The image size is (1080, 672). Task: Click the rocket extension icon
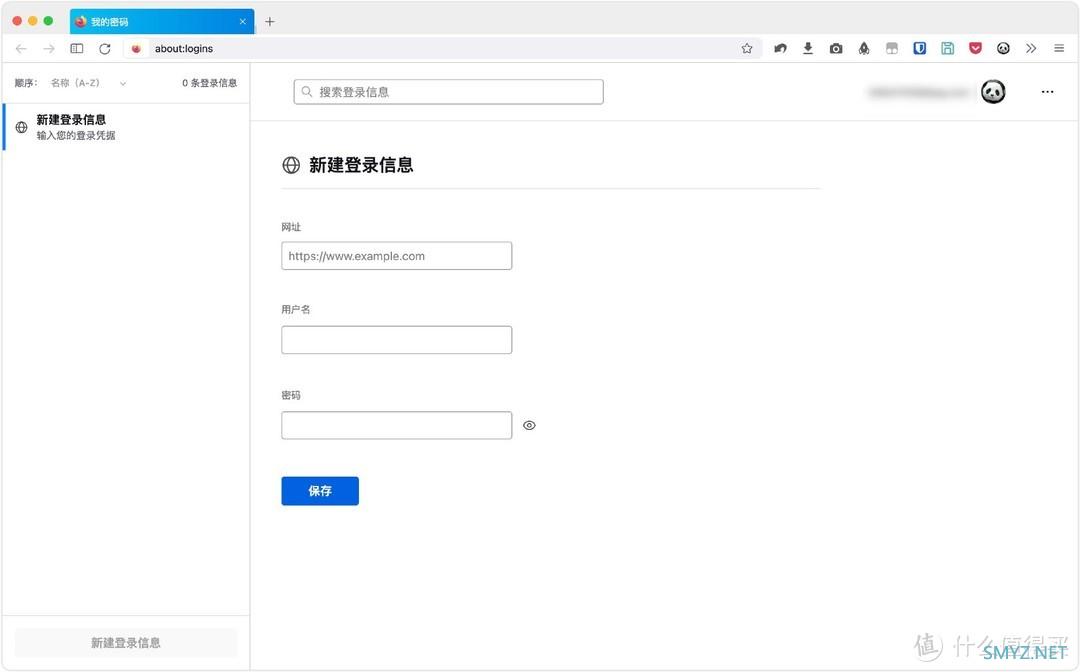[x=864, y=48]
